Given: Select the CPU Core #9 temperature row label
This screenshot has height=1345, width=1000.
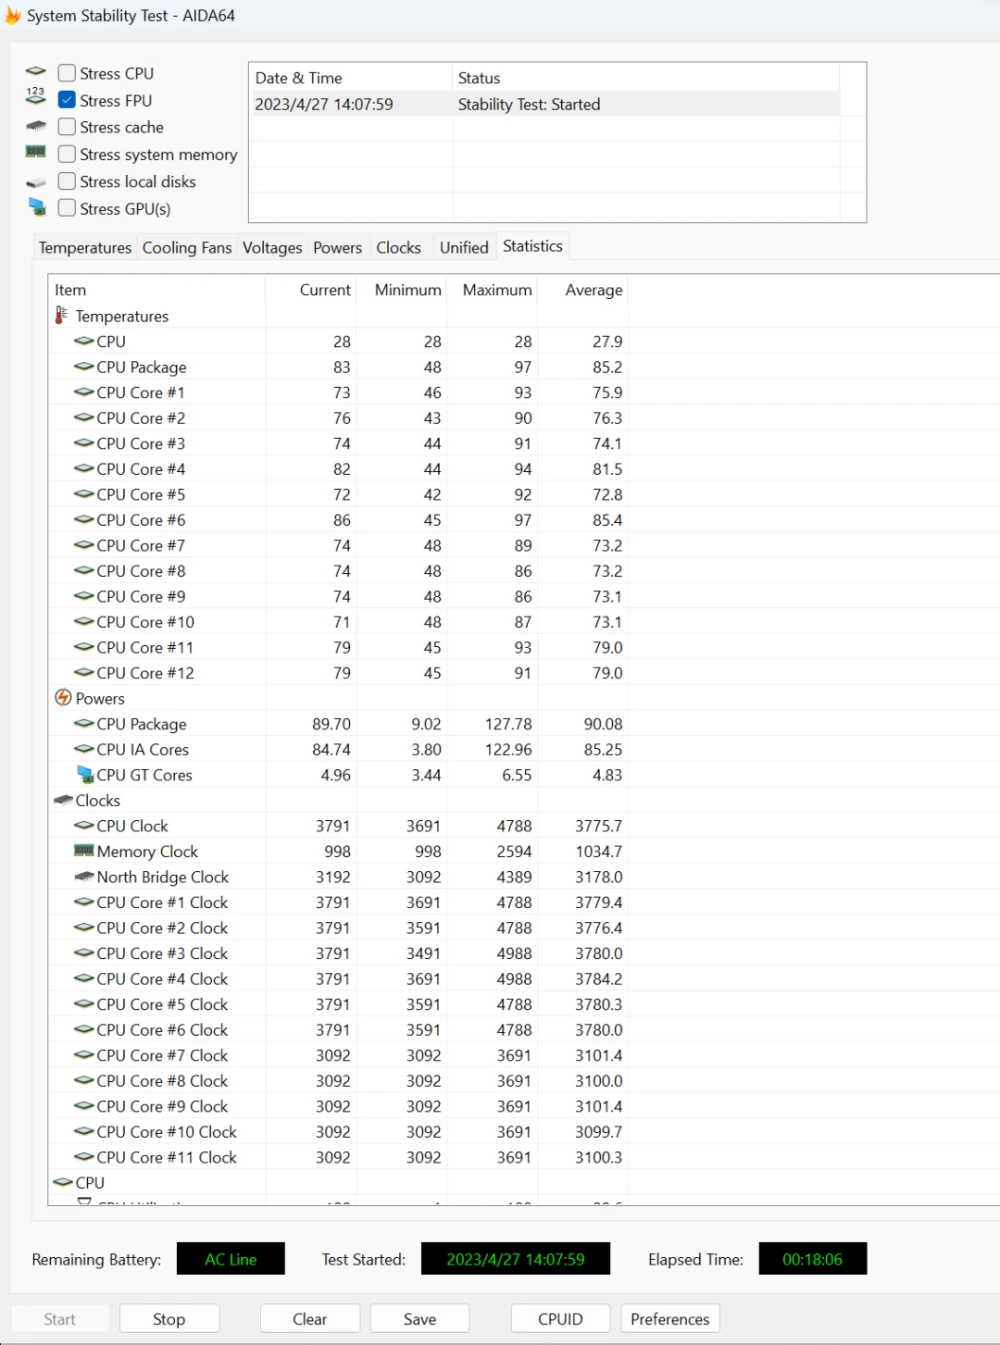Looking at the screenshot, I should click(141, 596).
